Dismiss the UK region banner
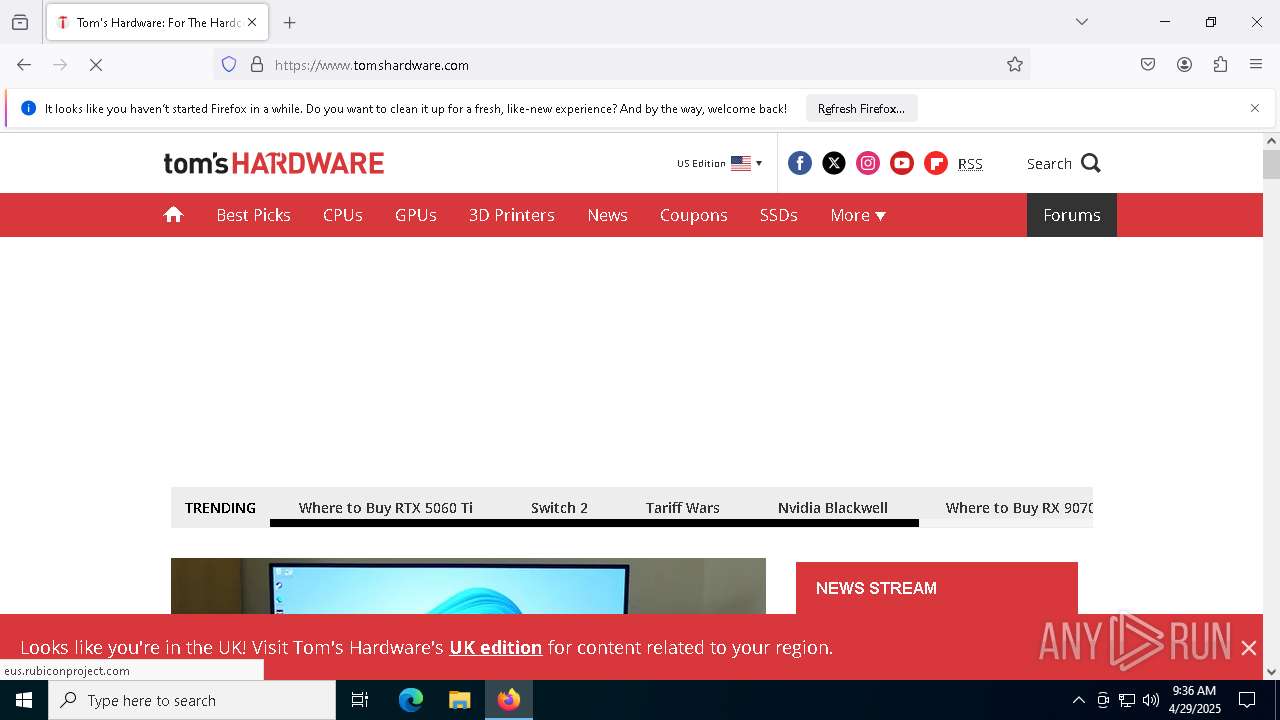This screenshot has width=1280, height=720. [x=1249, y=648]
